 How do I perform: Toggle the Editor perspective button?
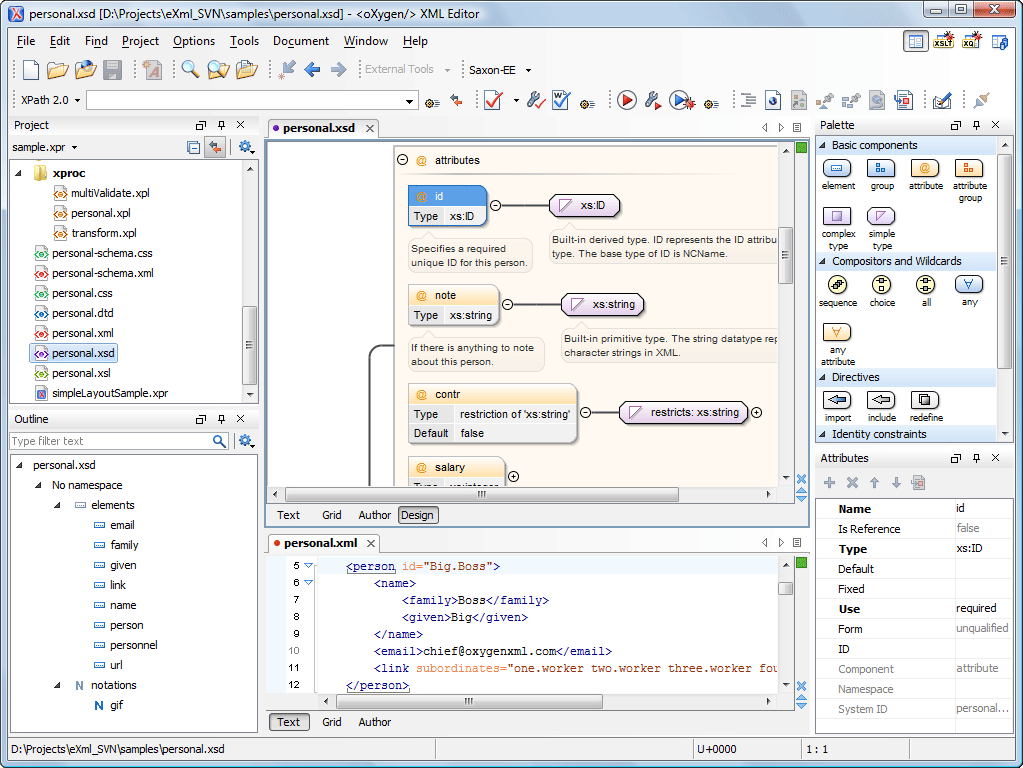click(915, 41)
